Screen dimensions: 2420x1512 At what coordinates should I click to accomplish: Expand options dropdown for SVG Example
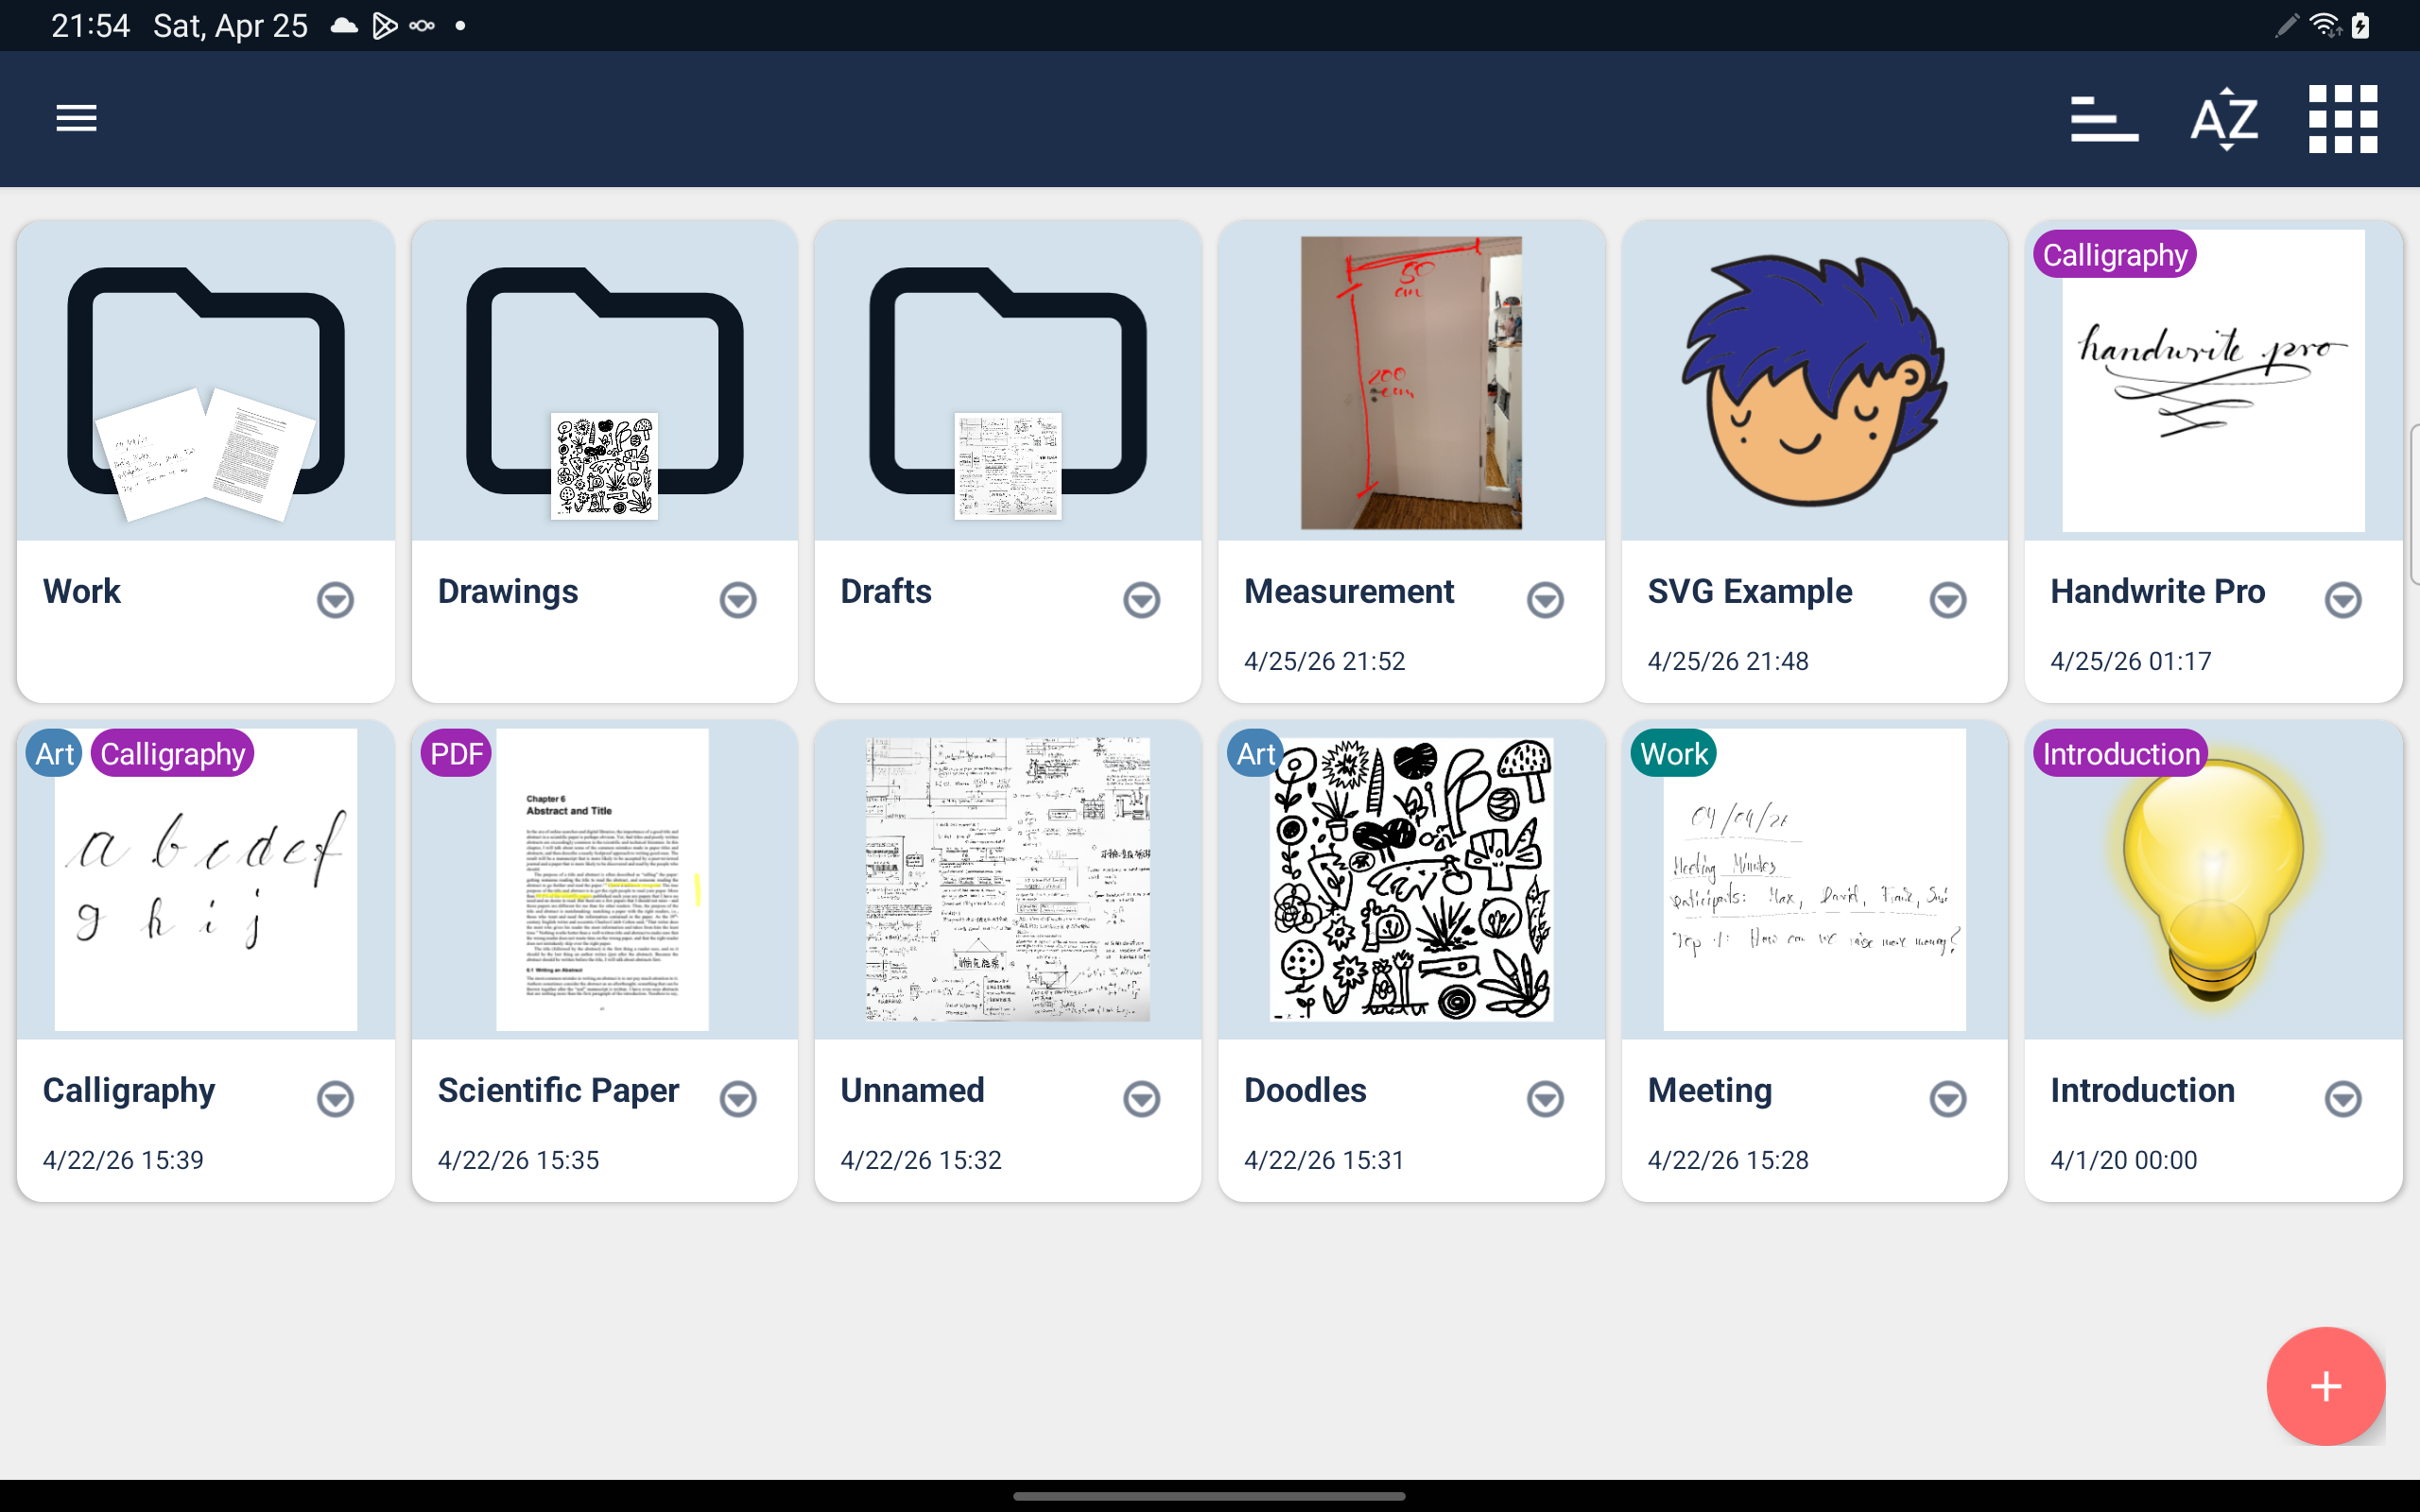pos(1948,600)
